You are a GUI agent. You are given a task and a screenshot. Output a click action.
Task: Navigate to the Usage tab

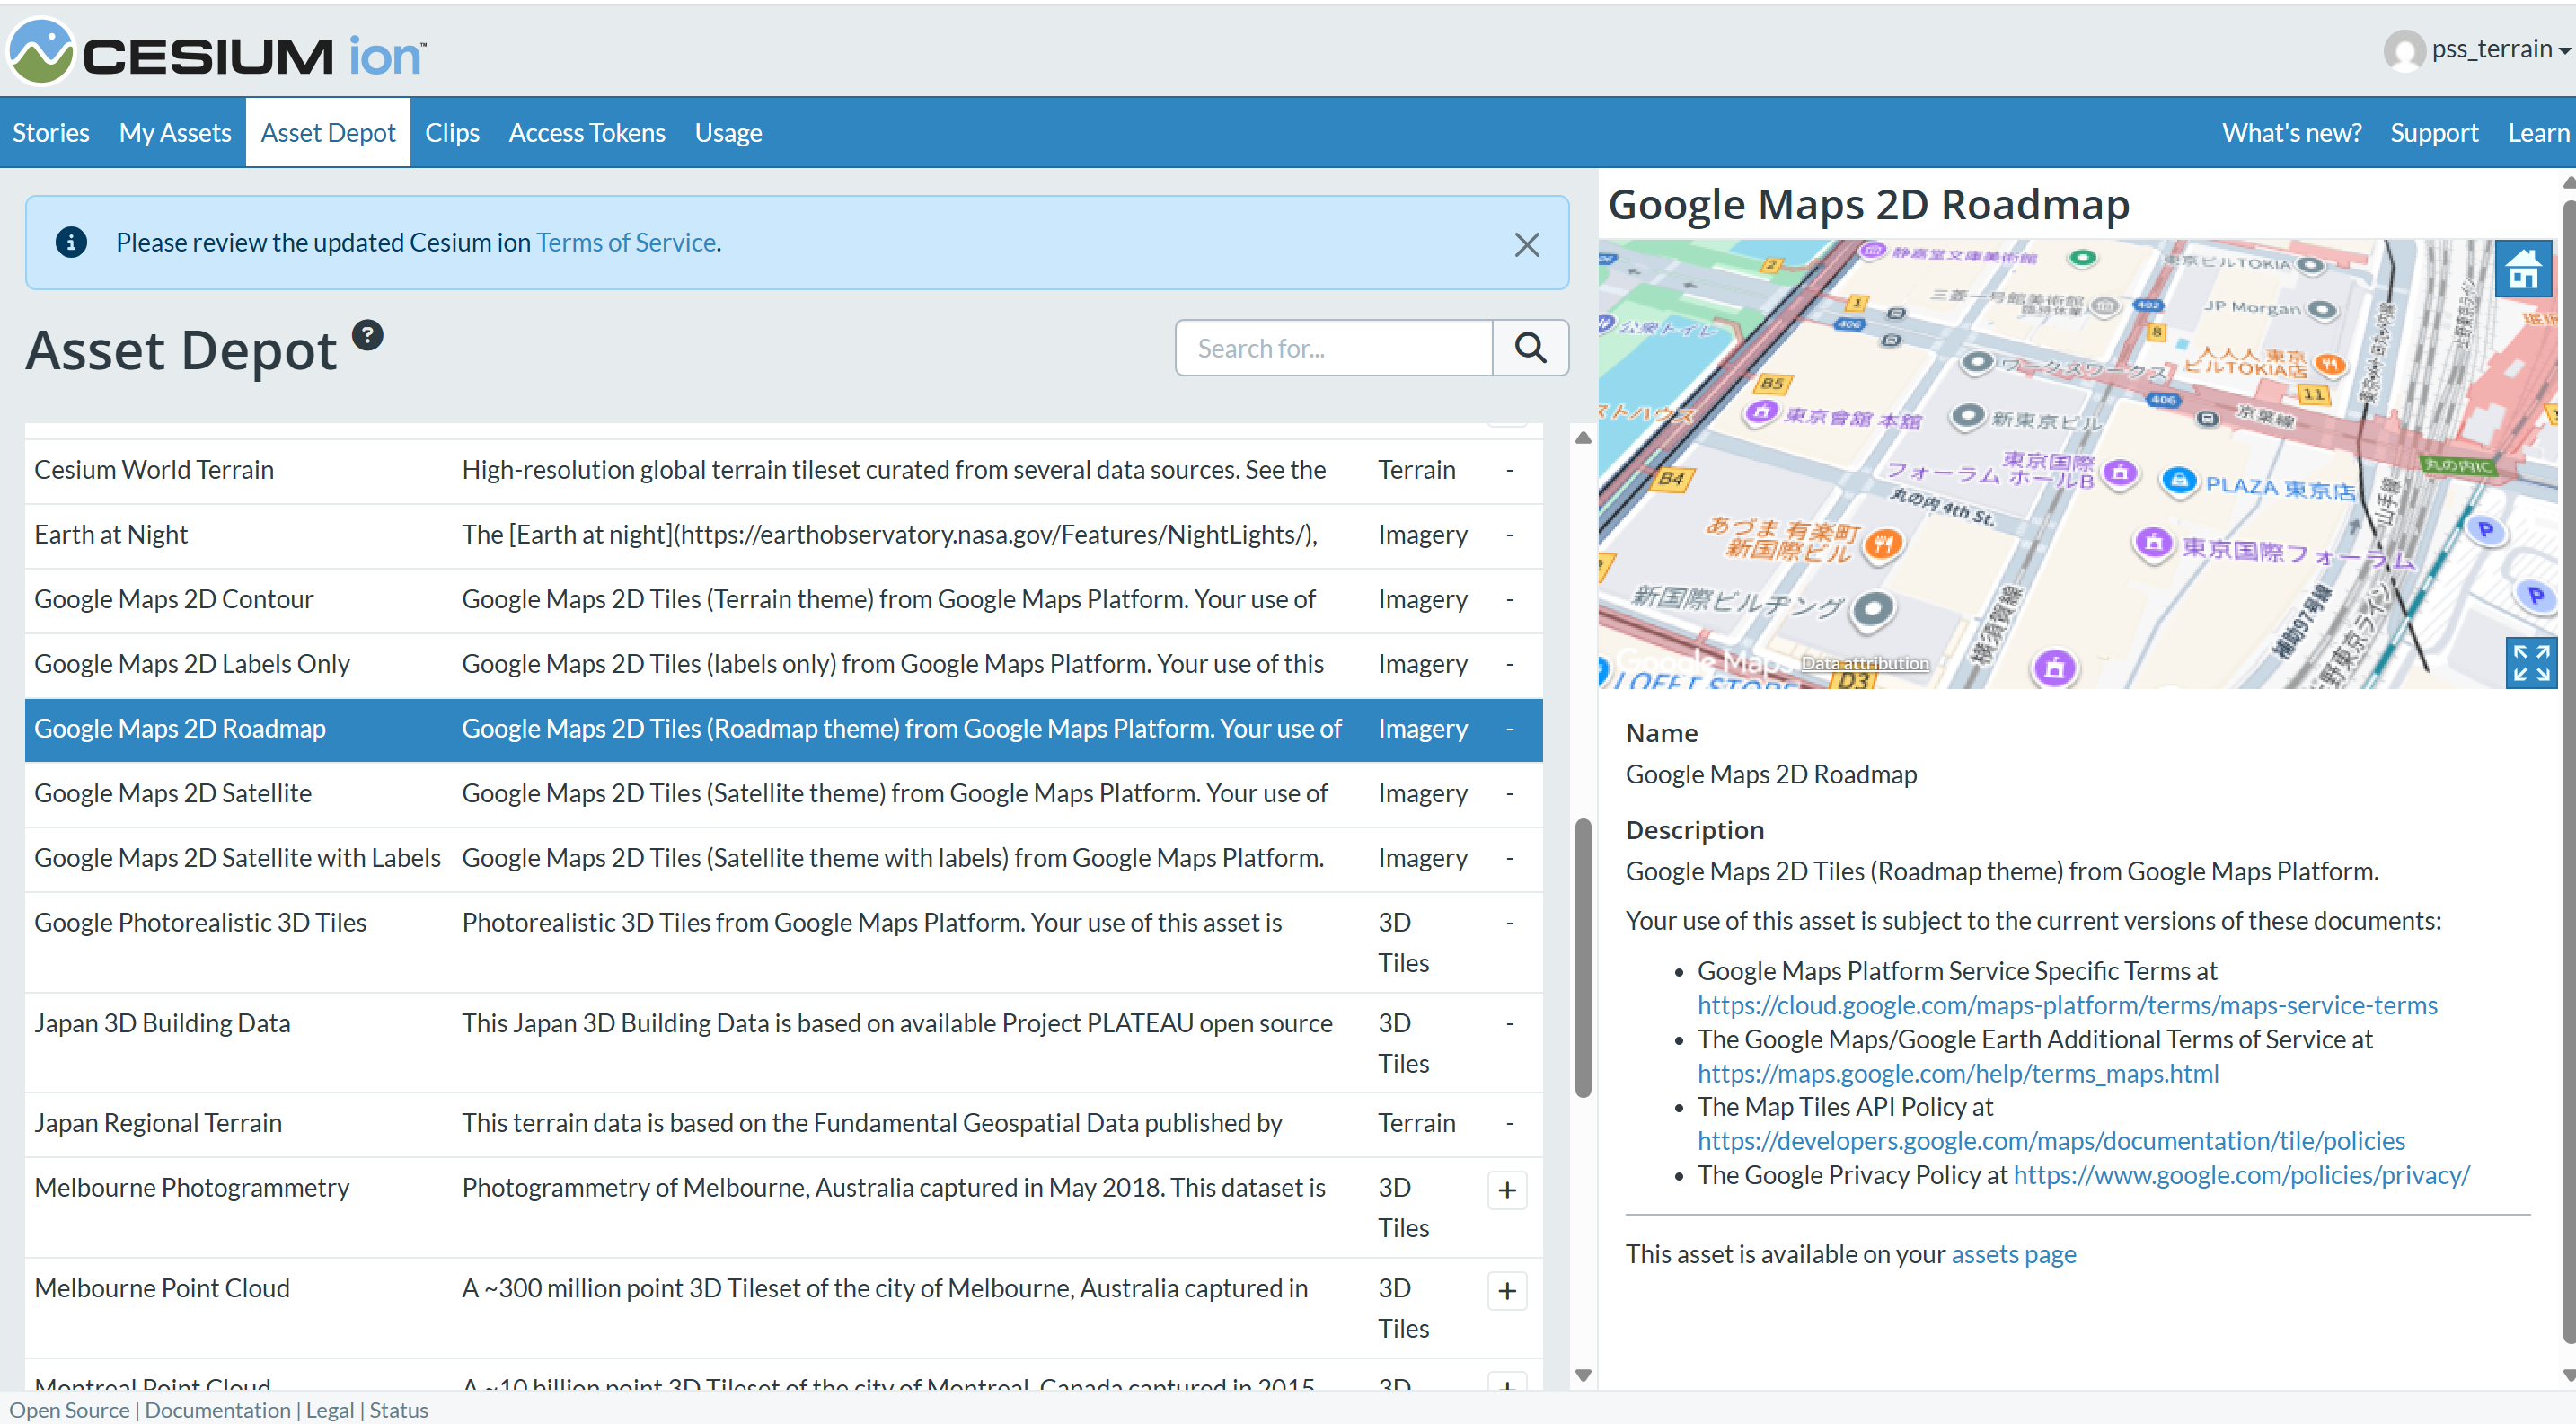coord(727,131)
